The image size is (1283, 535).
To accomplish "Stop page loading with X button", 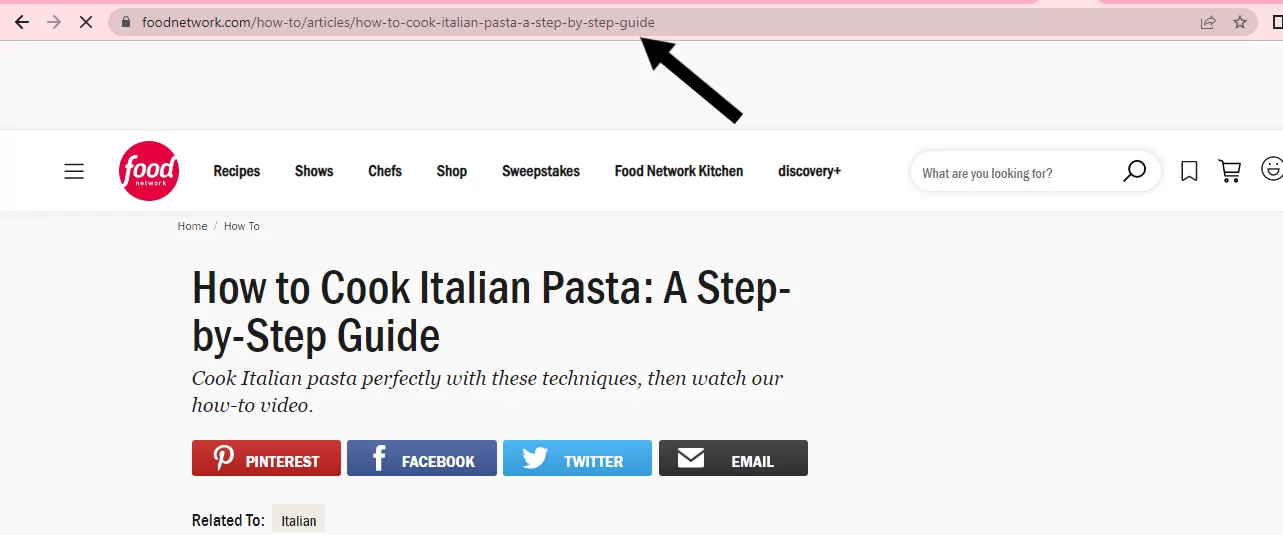I will [86, 22].
